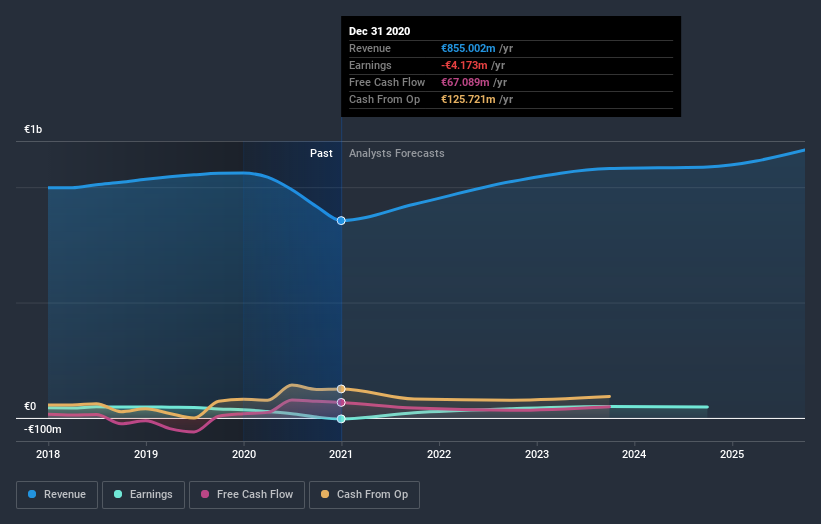Click the teal Earnings data point marker

[x=341, y=419]
